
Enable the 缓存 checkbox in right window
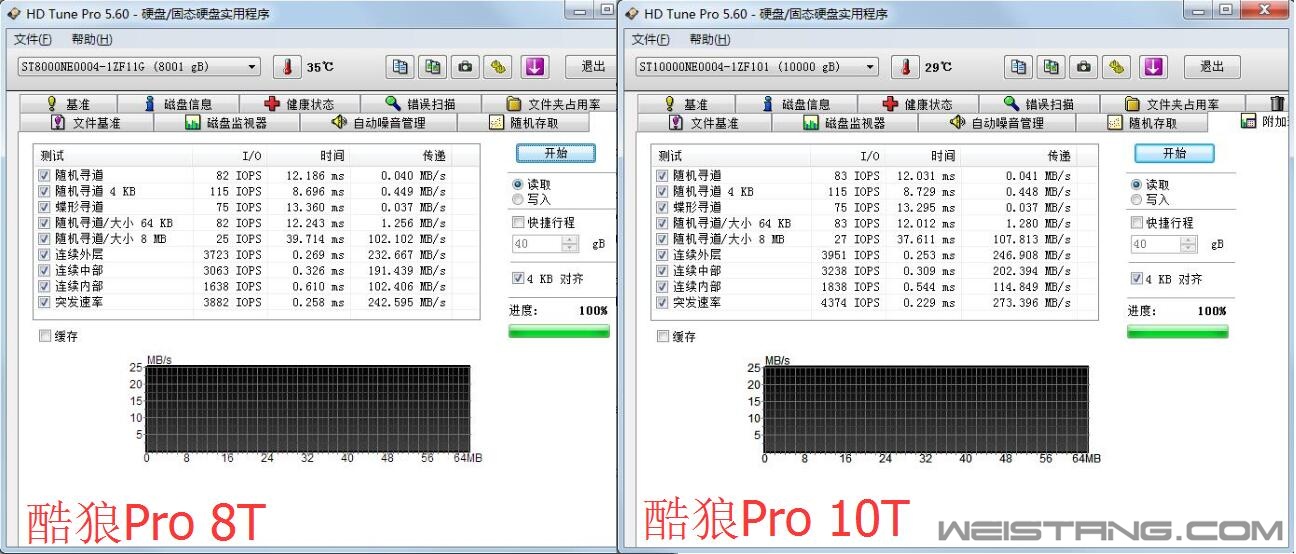(663, 336)
